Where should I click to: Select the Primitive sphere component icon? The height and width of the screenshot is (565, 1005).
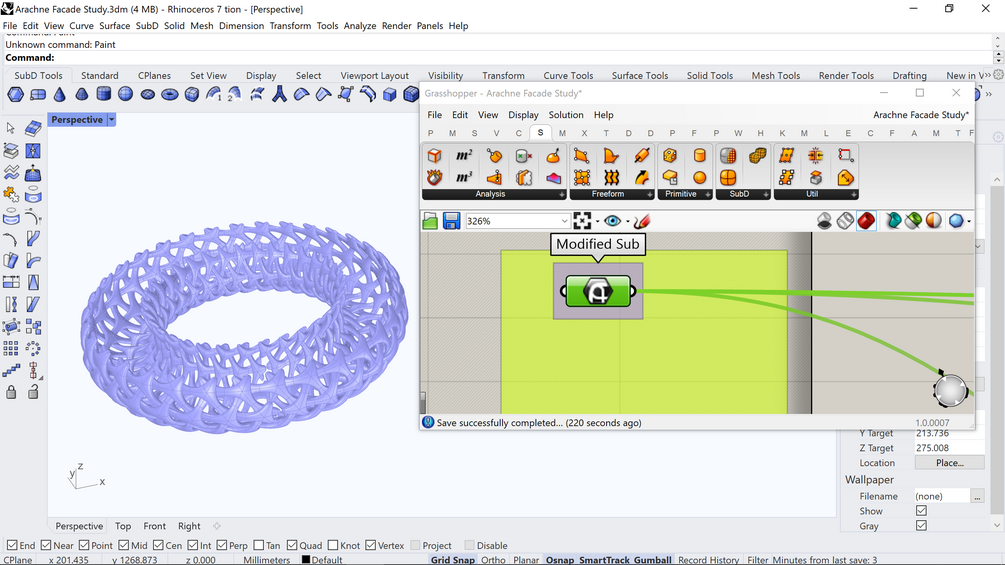pyautogui.click(x=699, y=177)
